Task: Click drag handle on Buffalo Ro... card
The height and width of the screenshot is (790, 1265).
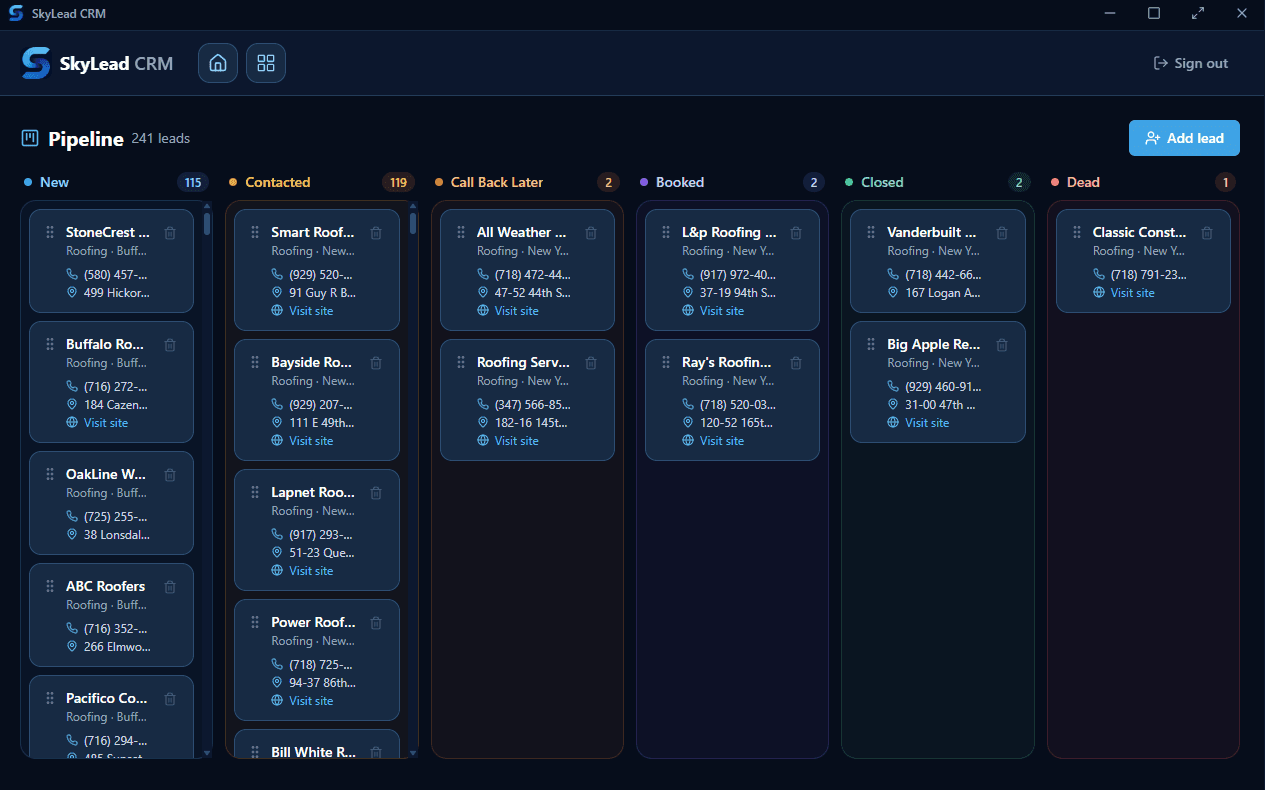Action: pos(50,344)
